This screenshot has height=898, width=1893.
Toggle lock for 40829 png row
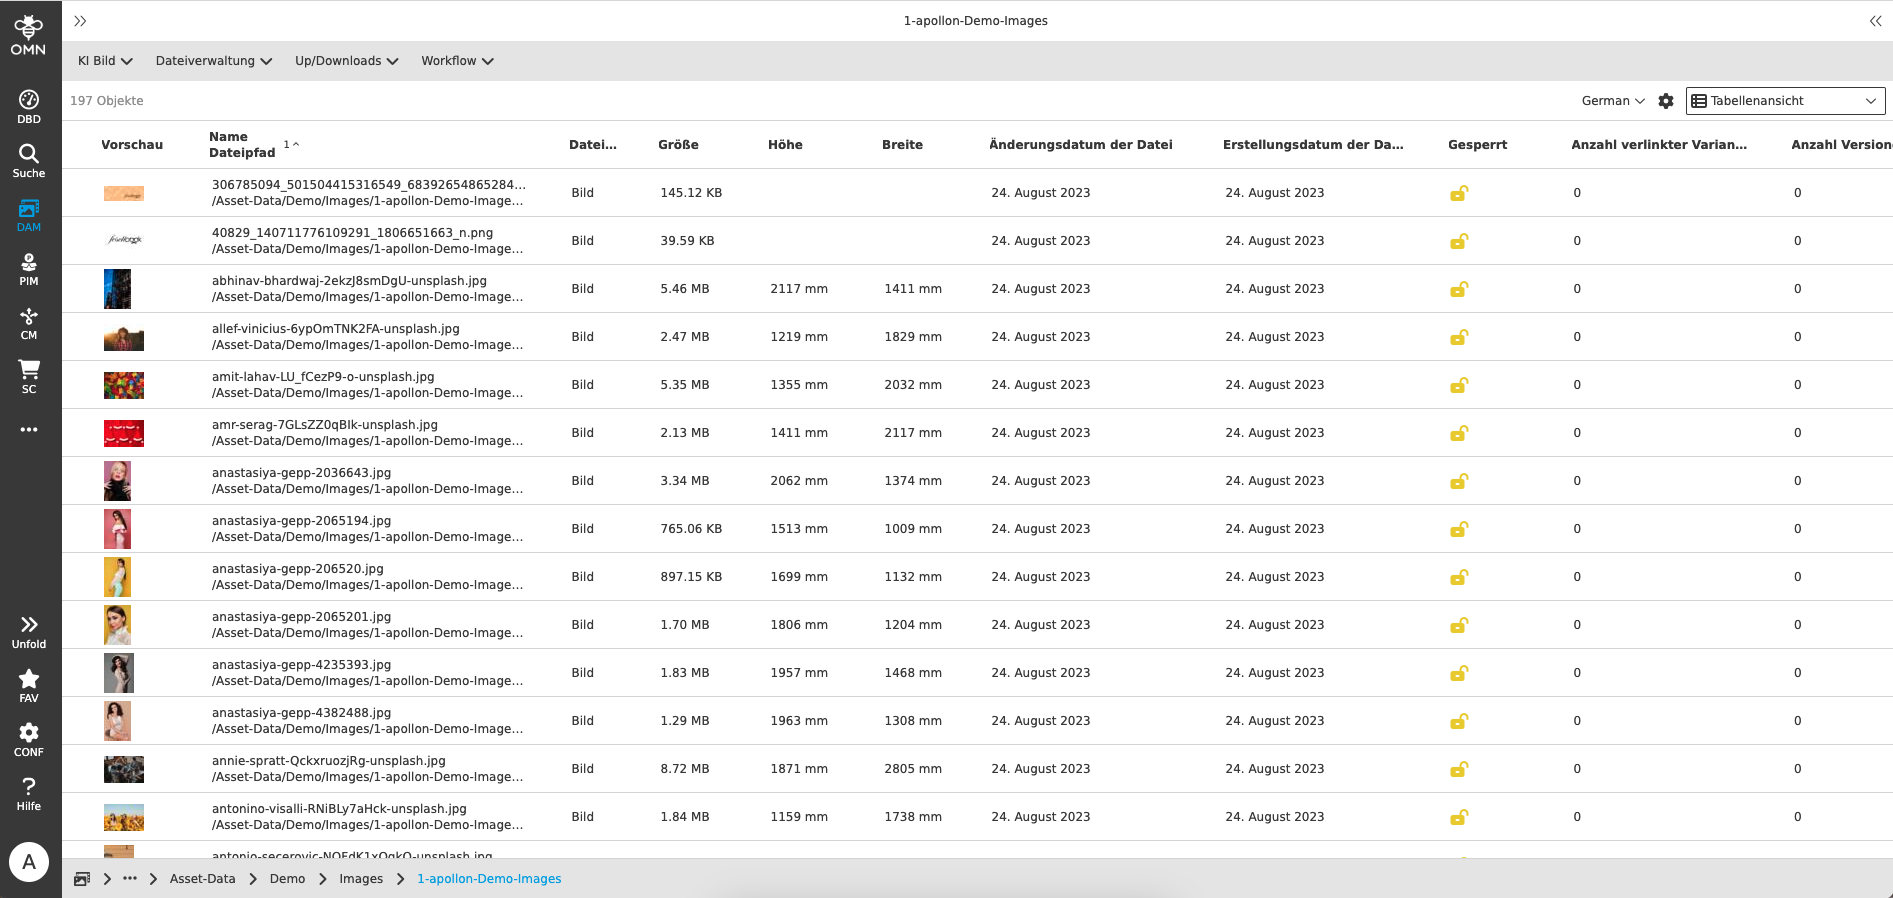pyautogui.click(x=1459, y=241)
